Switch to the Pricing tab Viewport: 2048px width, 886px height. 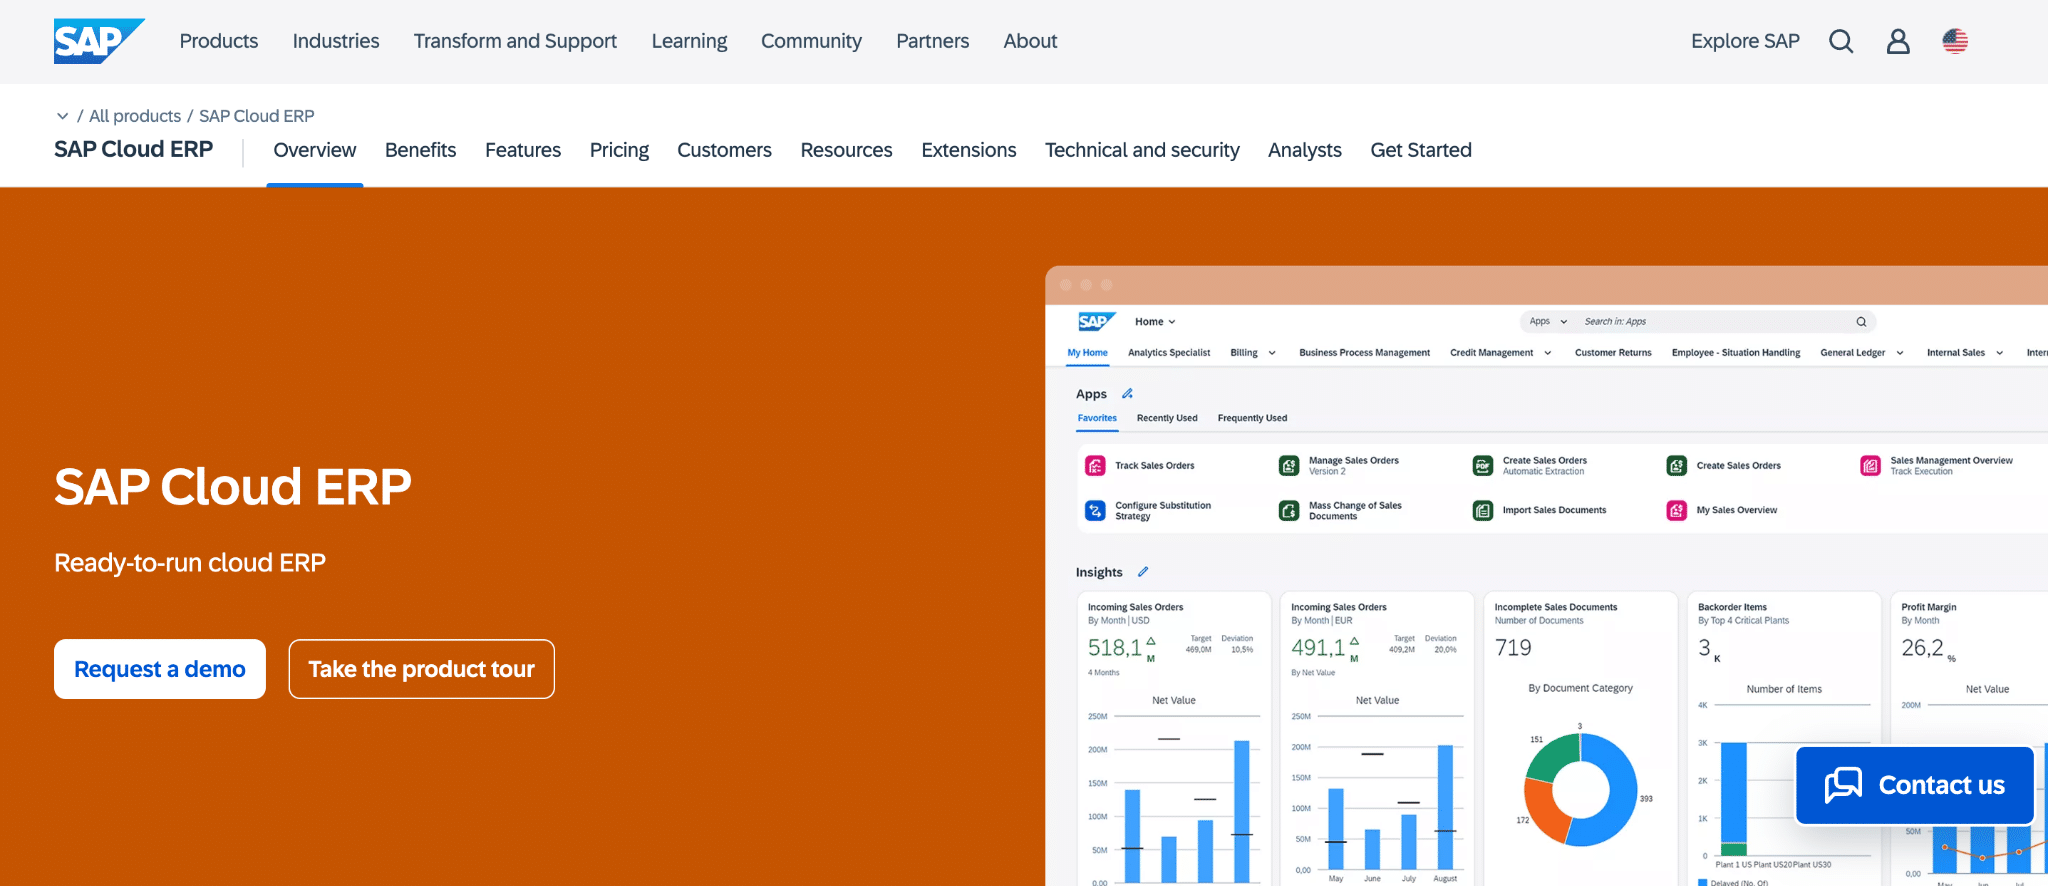619,150
